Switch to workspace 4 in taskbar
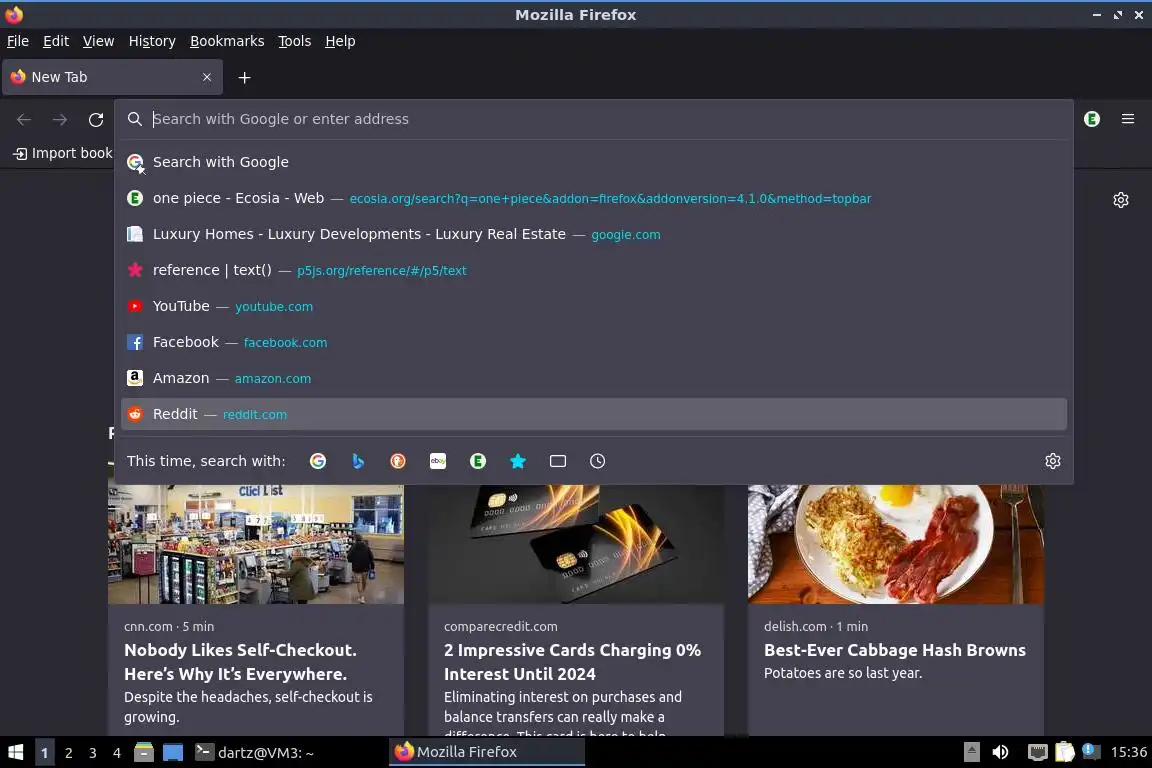Viewport: 1152px width, 768px height. (117, 753)
